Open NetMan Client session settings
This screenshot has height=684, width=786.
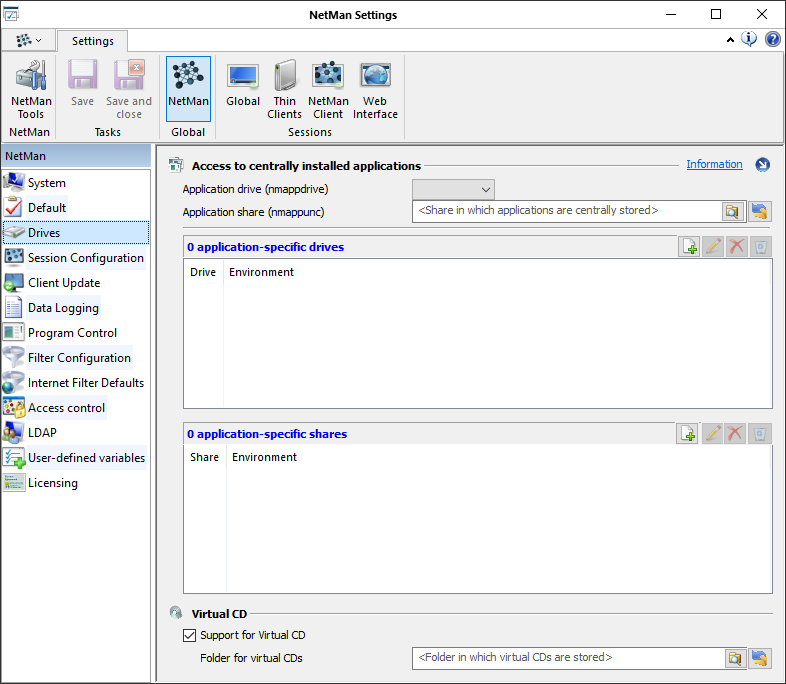tap(328, 89)
